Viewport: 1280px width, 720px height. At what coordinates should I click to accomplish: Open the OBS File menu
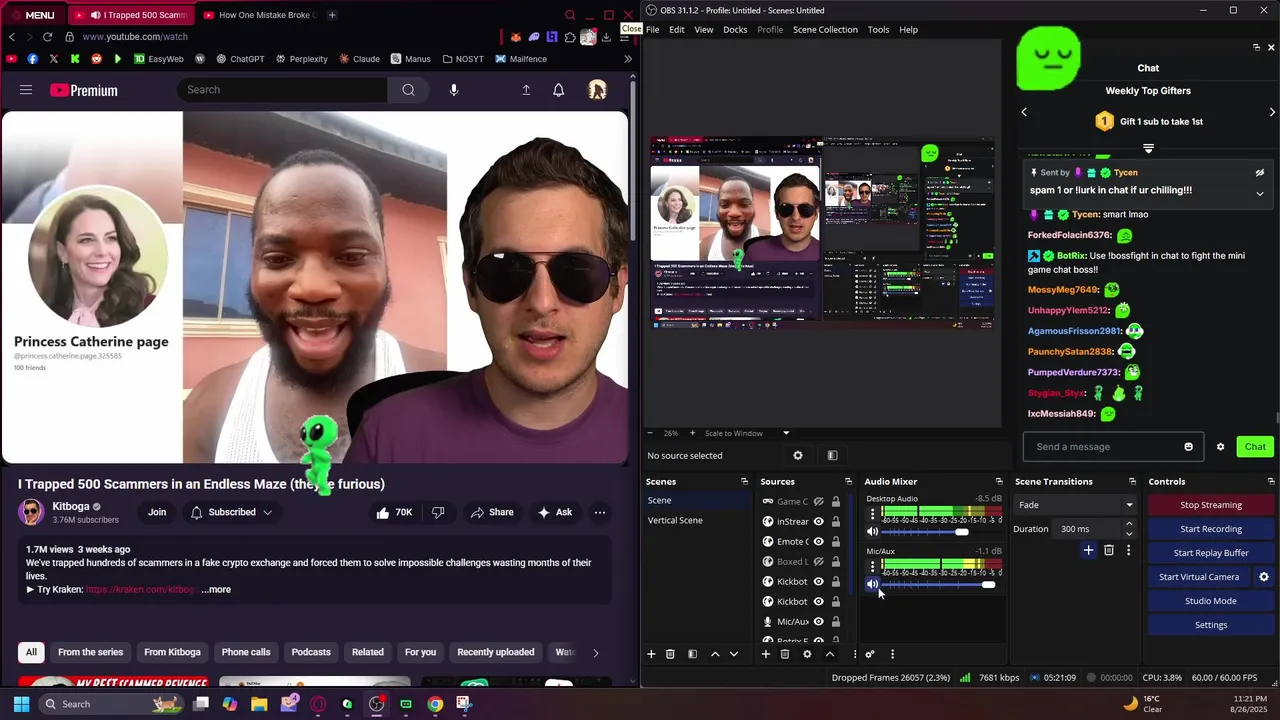pos(652,30)
